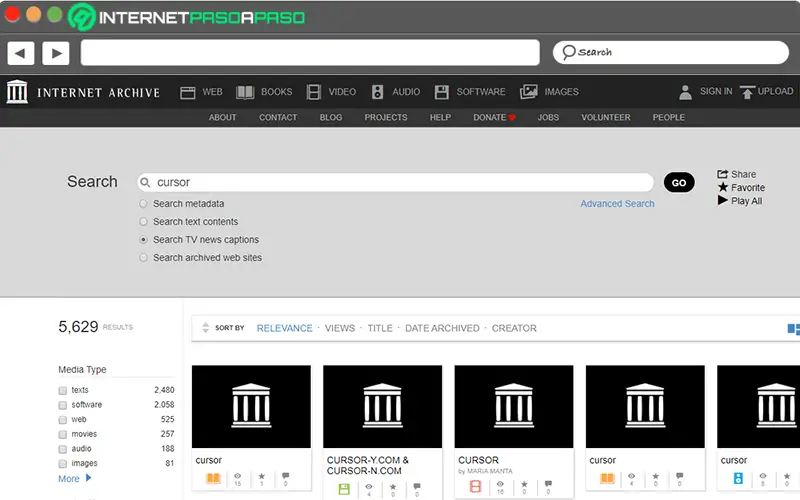Click the cursor search input field
Image resolution: width=800 pixels, height=500 pixels.
pyautogui.click(x=400, y=183)
